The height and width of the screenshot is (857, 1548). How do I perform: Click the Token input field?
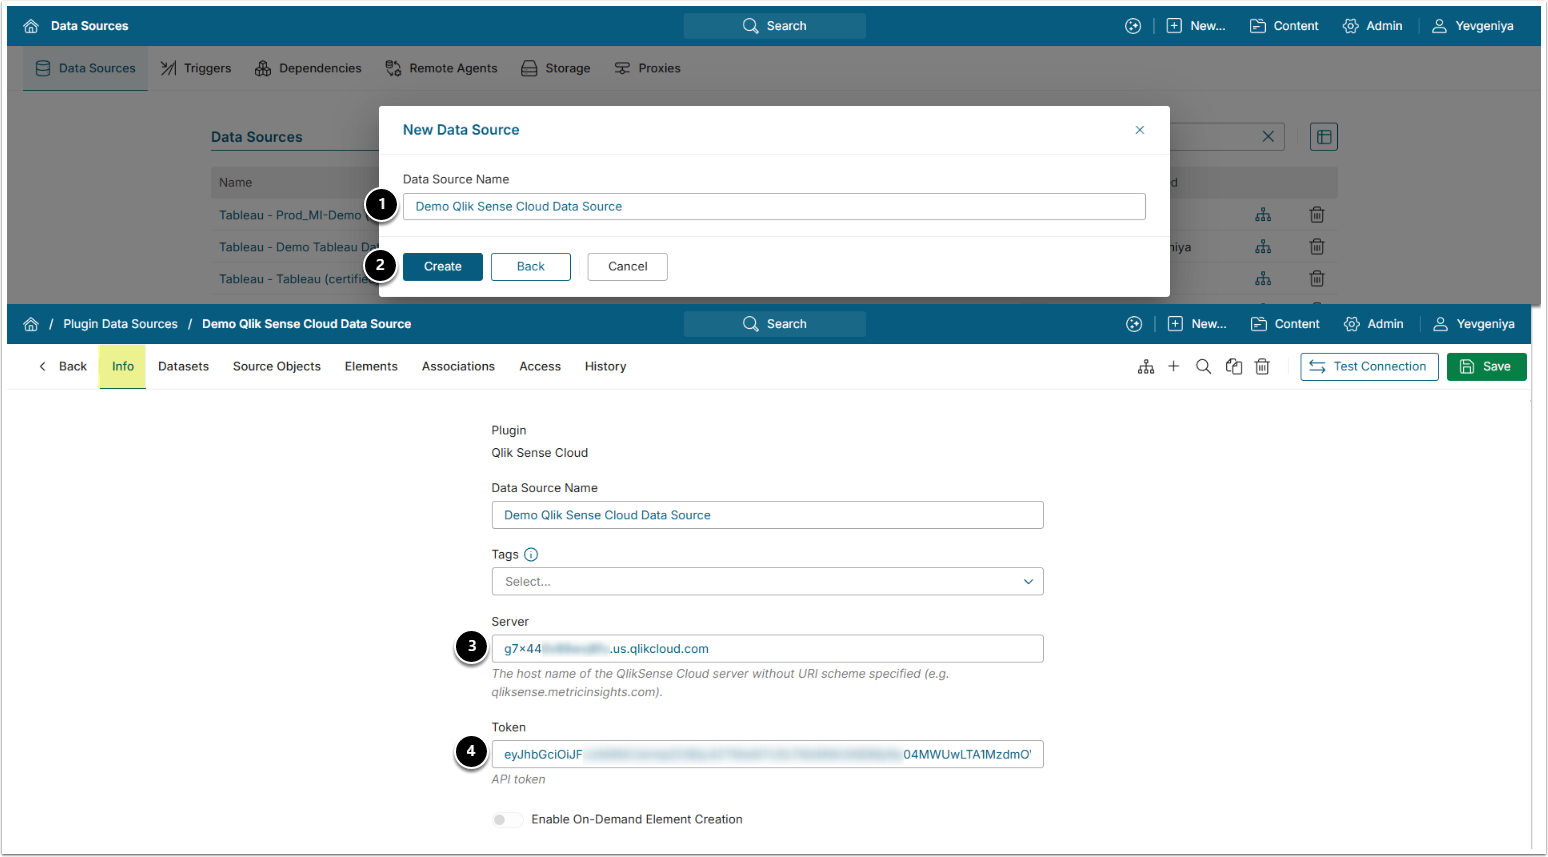[767, 755]
